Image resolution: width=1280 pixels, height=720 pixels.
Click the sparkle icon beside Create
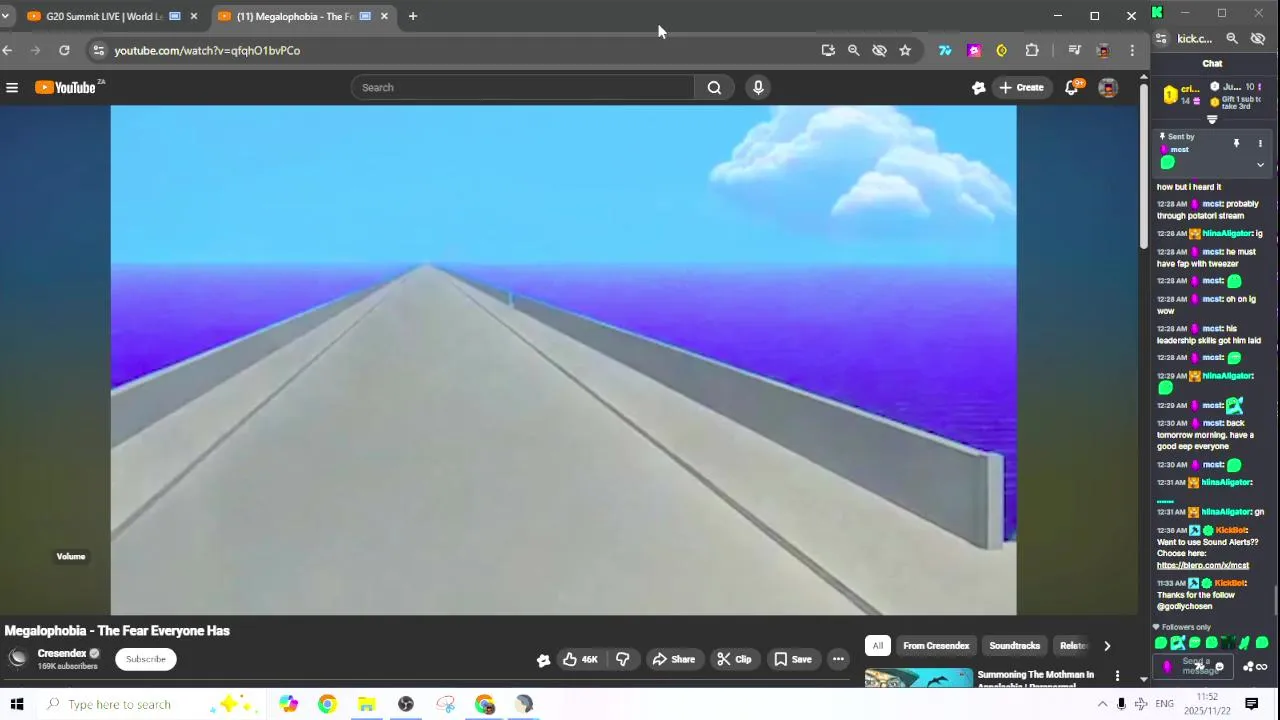coord(978,88)
